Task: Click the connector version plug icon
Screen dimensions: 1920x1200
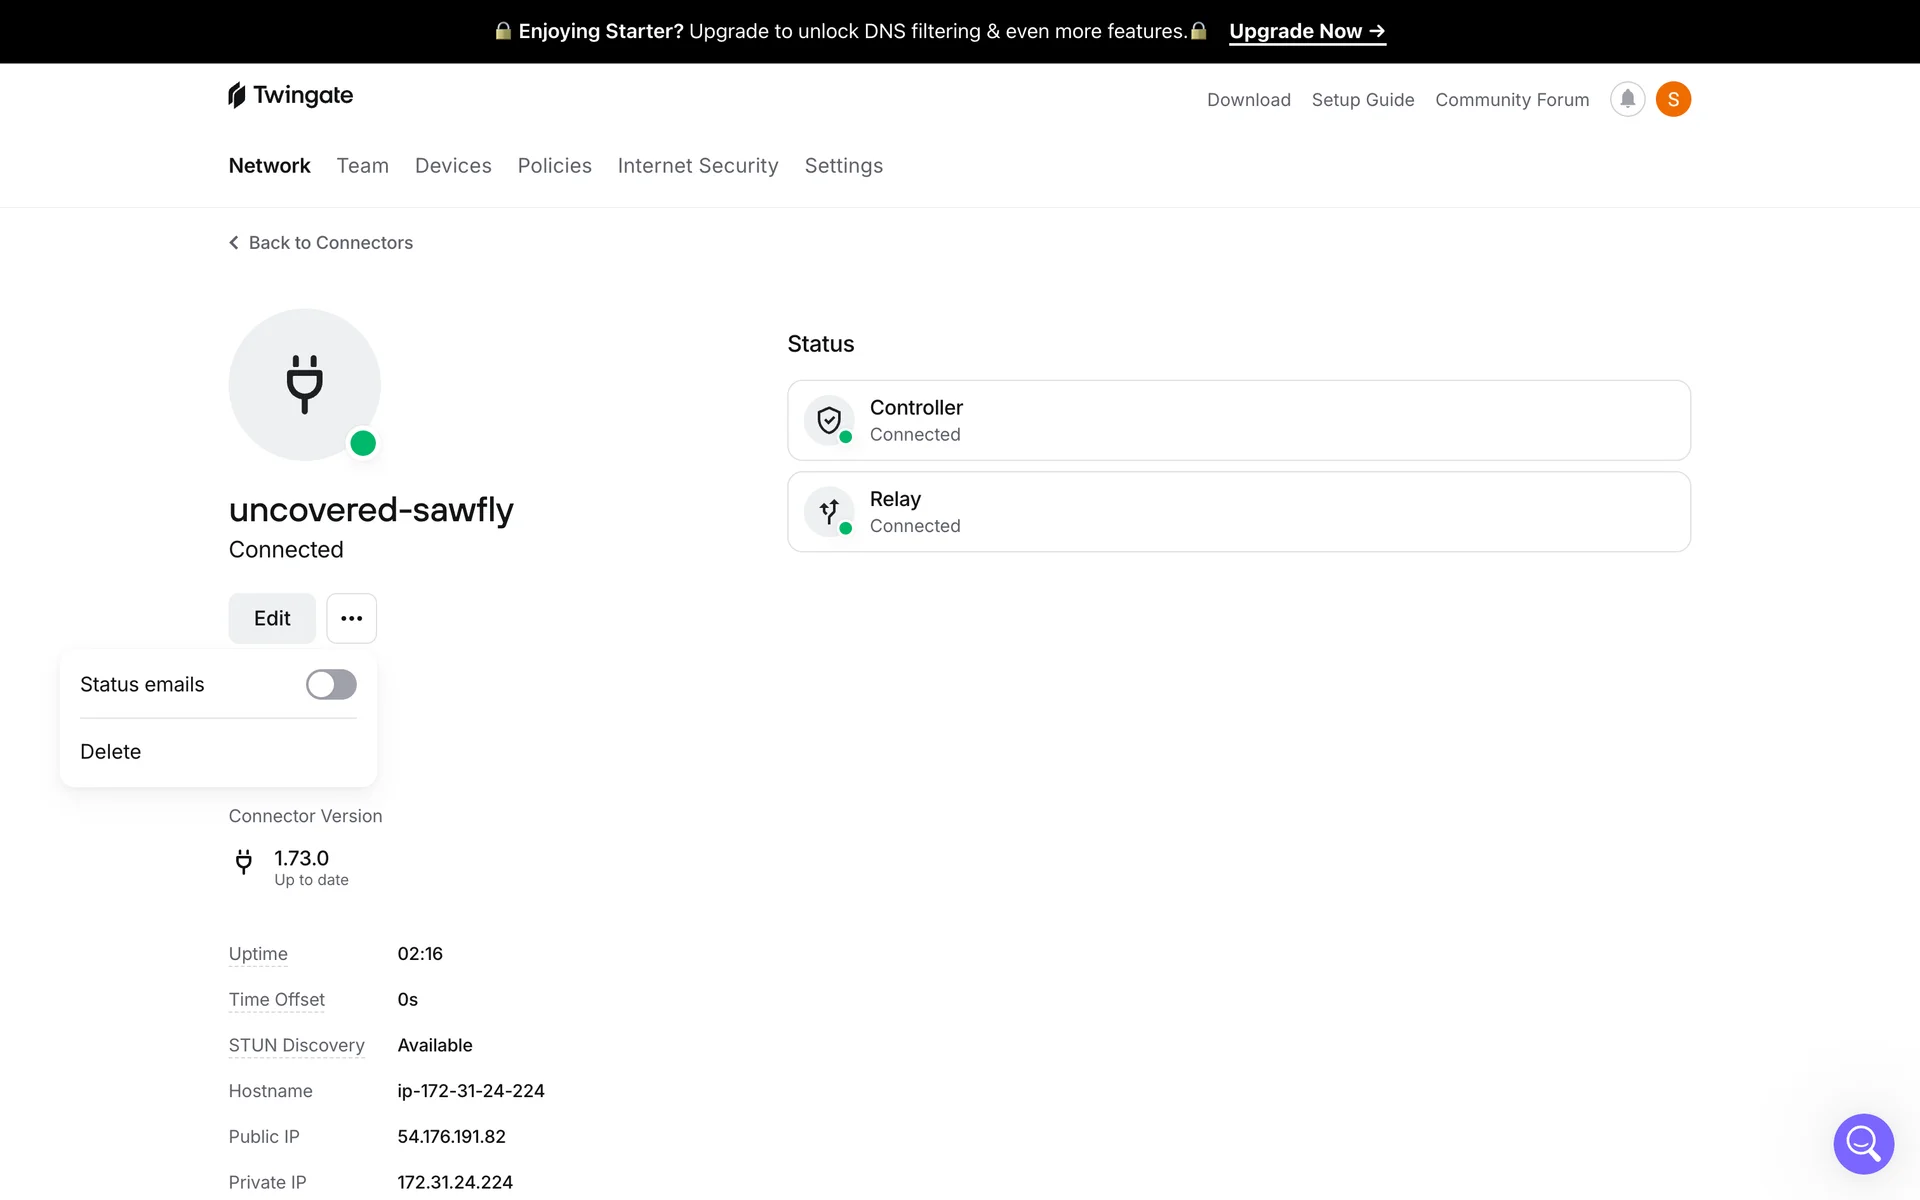Action: tap(244, 862)
